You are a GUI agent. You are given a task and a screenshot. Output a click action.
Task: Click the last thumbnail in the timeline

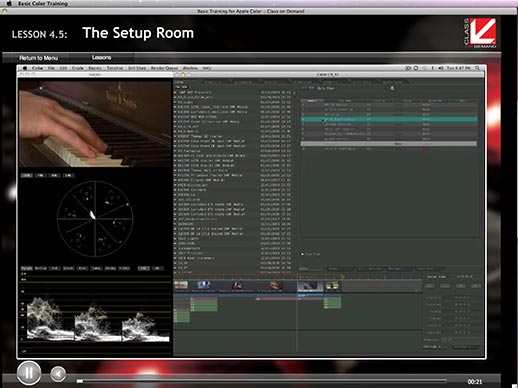[332, 286]
